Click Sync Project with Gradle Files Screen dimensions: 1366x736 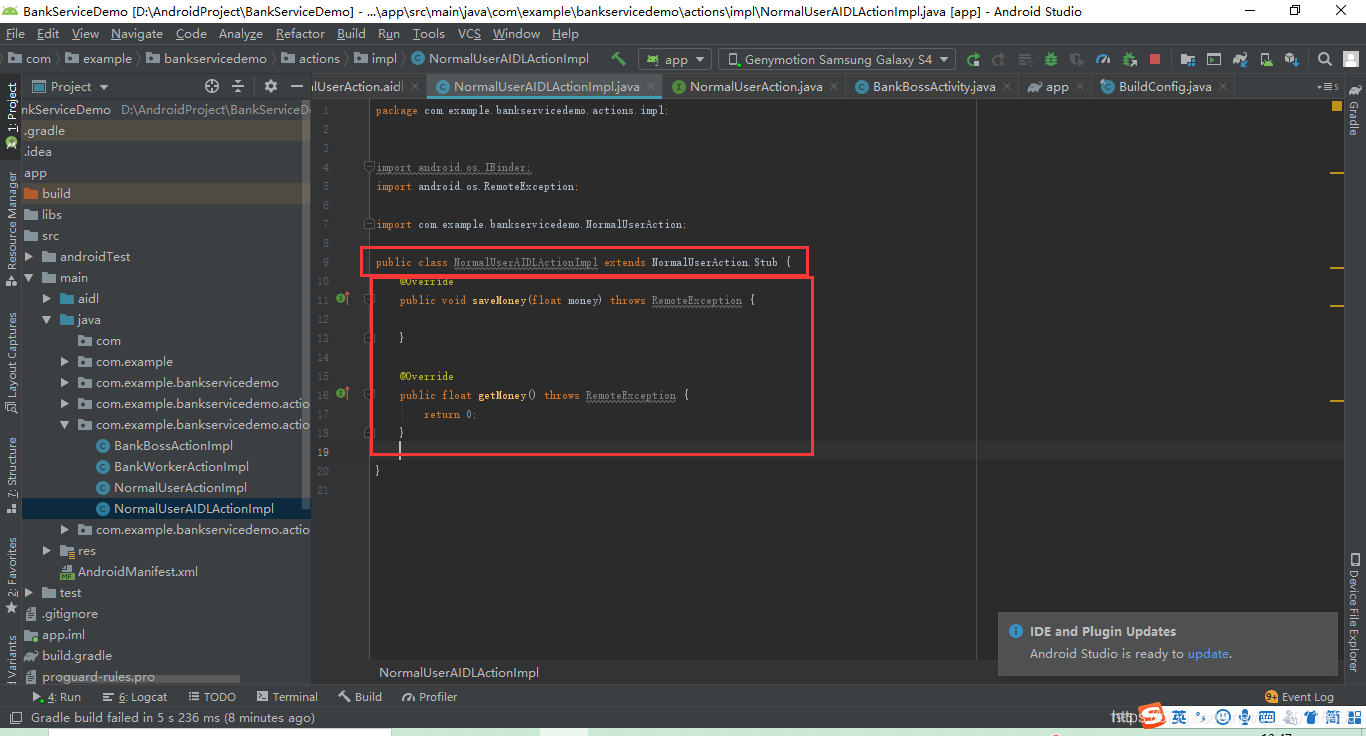(x=1241, y=59)
